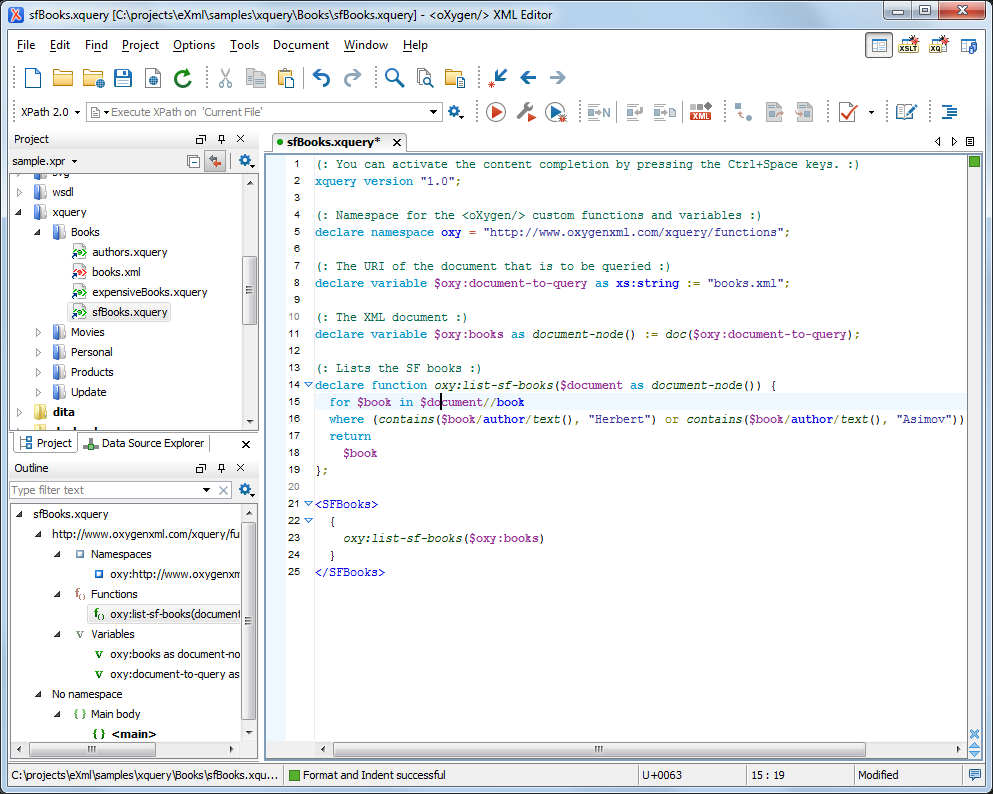
Task: Open Database perspective icon
Action: (x=969, y=46)
